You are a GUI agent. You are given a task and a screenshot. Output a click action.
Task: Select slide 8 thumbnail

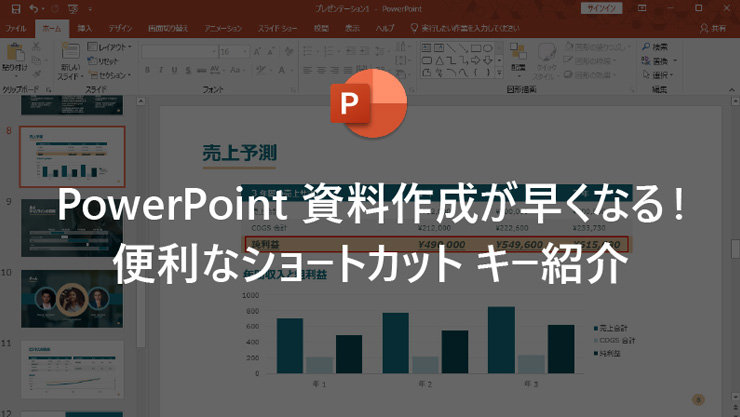coord(72,157)
